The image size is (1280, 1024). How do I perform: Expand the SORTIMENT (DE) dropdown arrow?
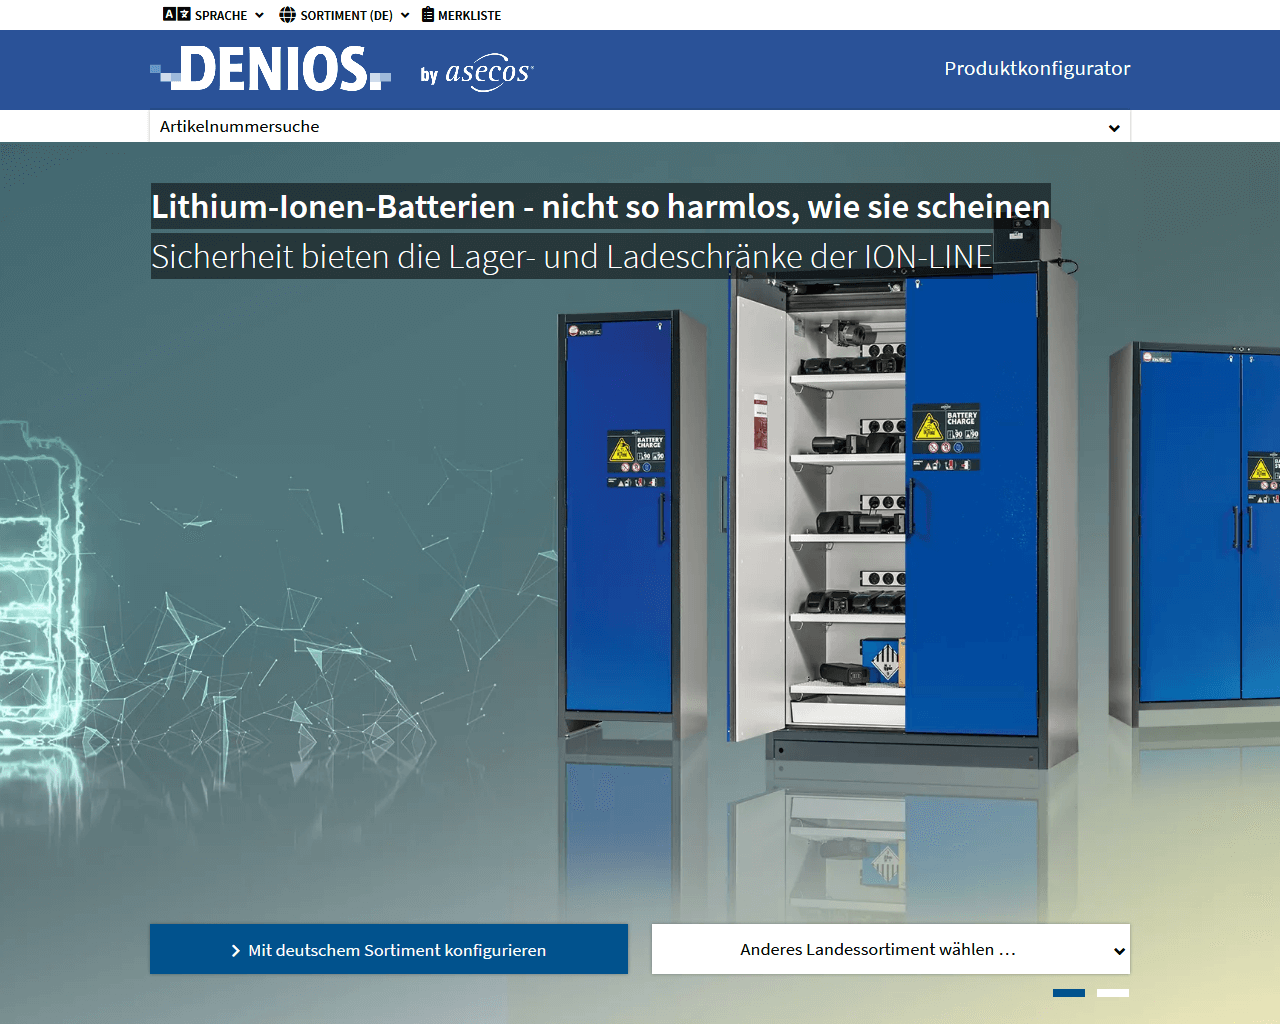click(x=405, y=15)
